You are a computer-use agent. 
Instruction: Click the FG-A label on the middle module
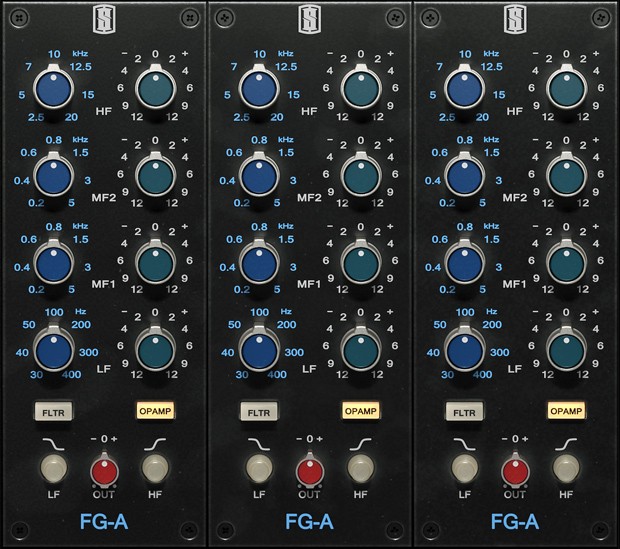(x=310, y=521)
